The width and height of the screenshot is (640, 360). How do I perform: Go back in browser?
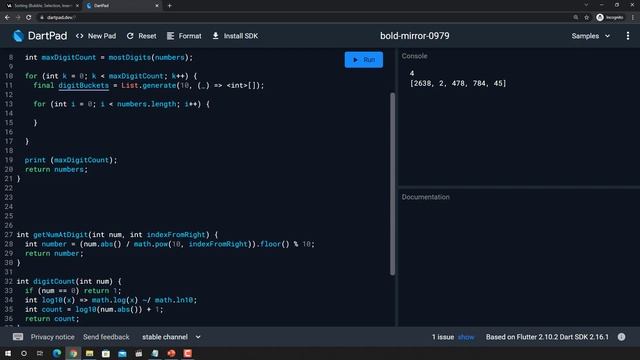(7, 17)
